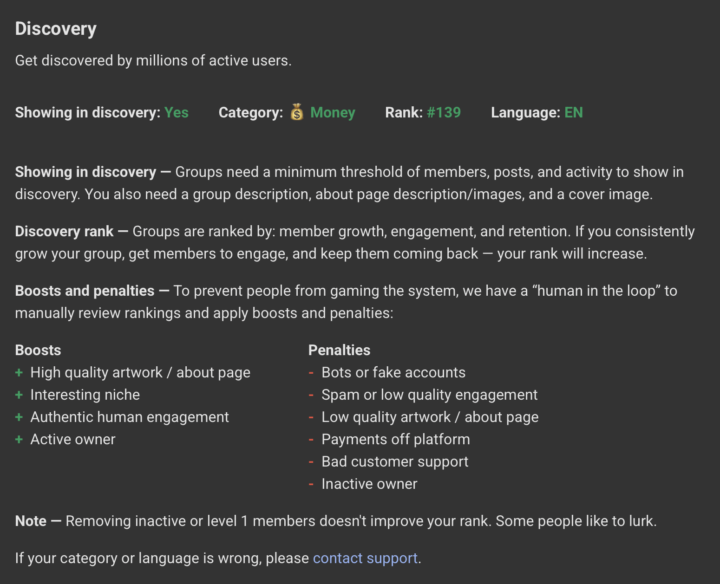Click the Yes discovery status

(176, 112)
